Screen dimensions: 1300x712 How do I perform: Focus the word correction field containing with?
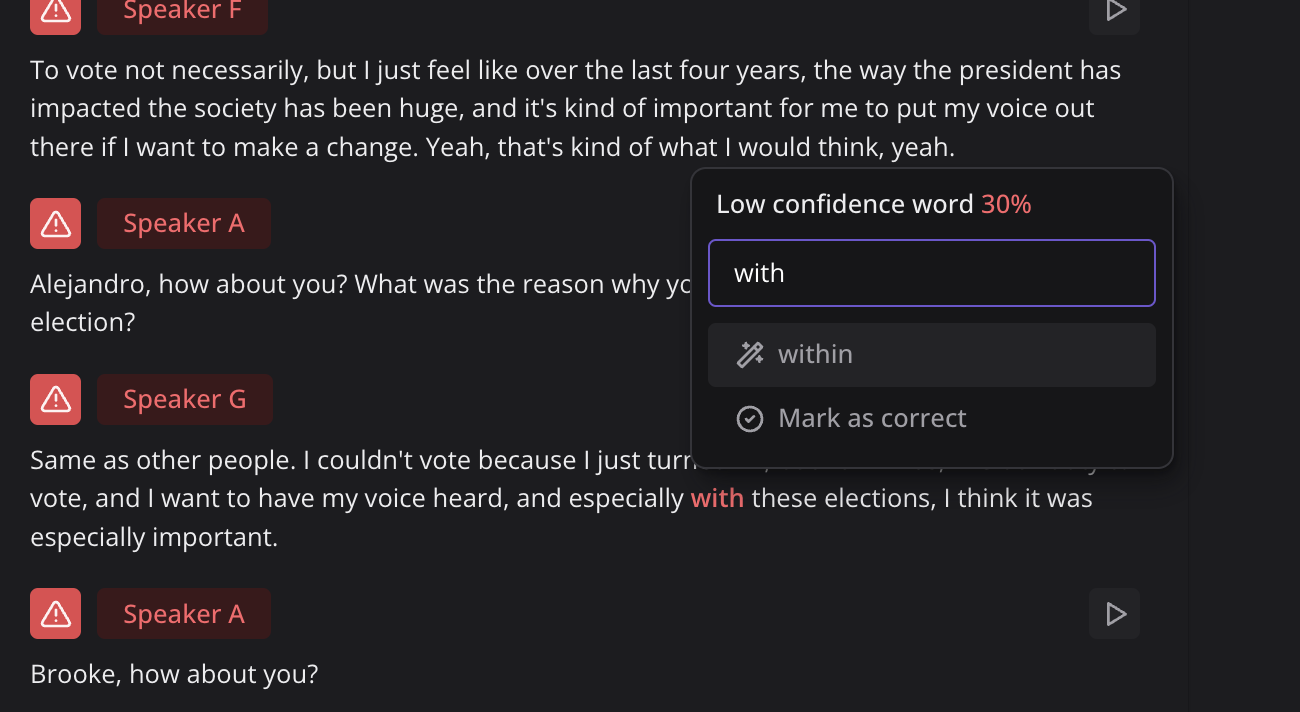pos(932,273)
